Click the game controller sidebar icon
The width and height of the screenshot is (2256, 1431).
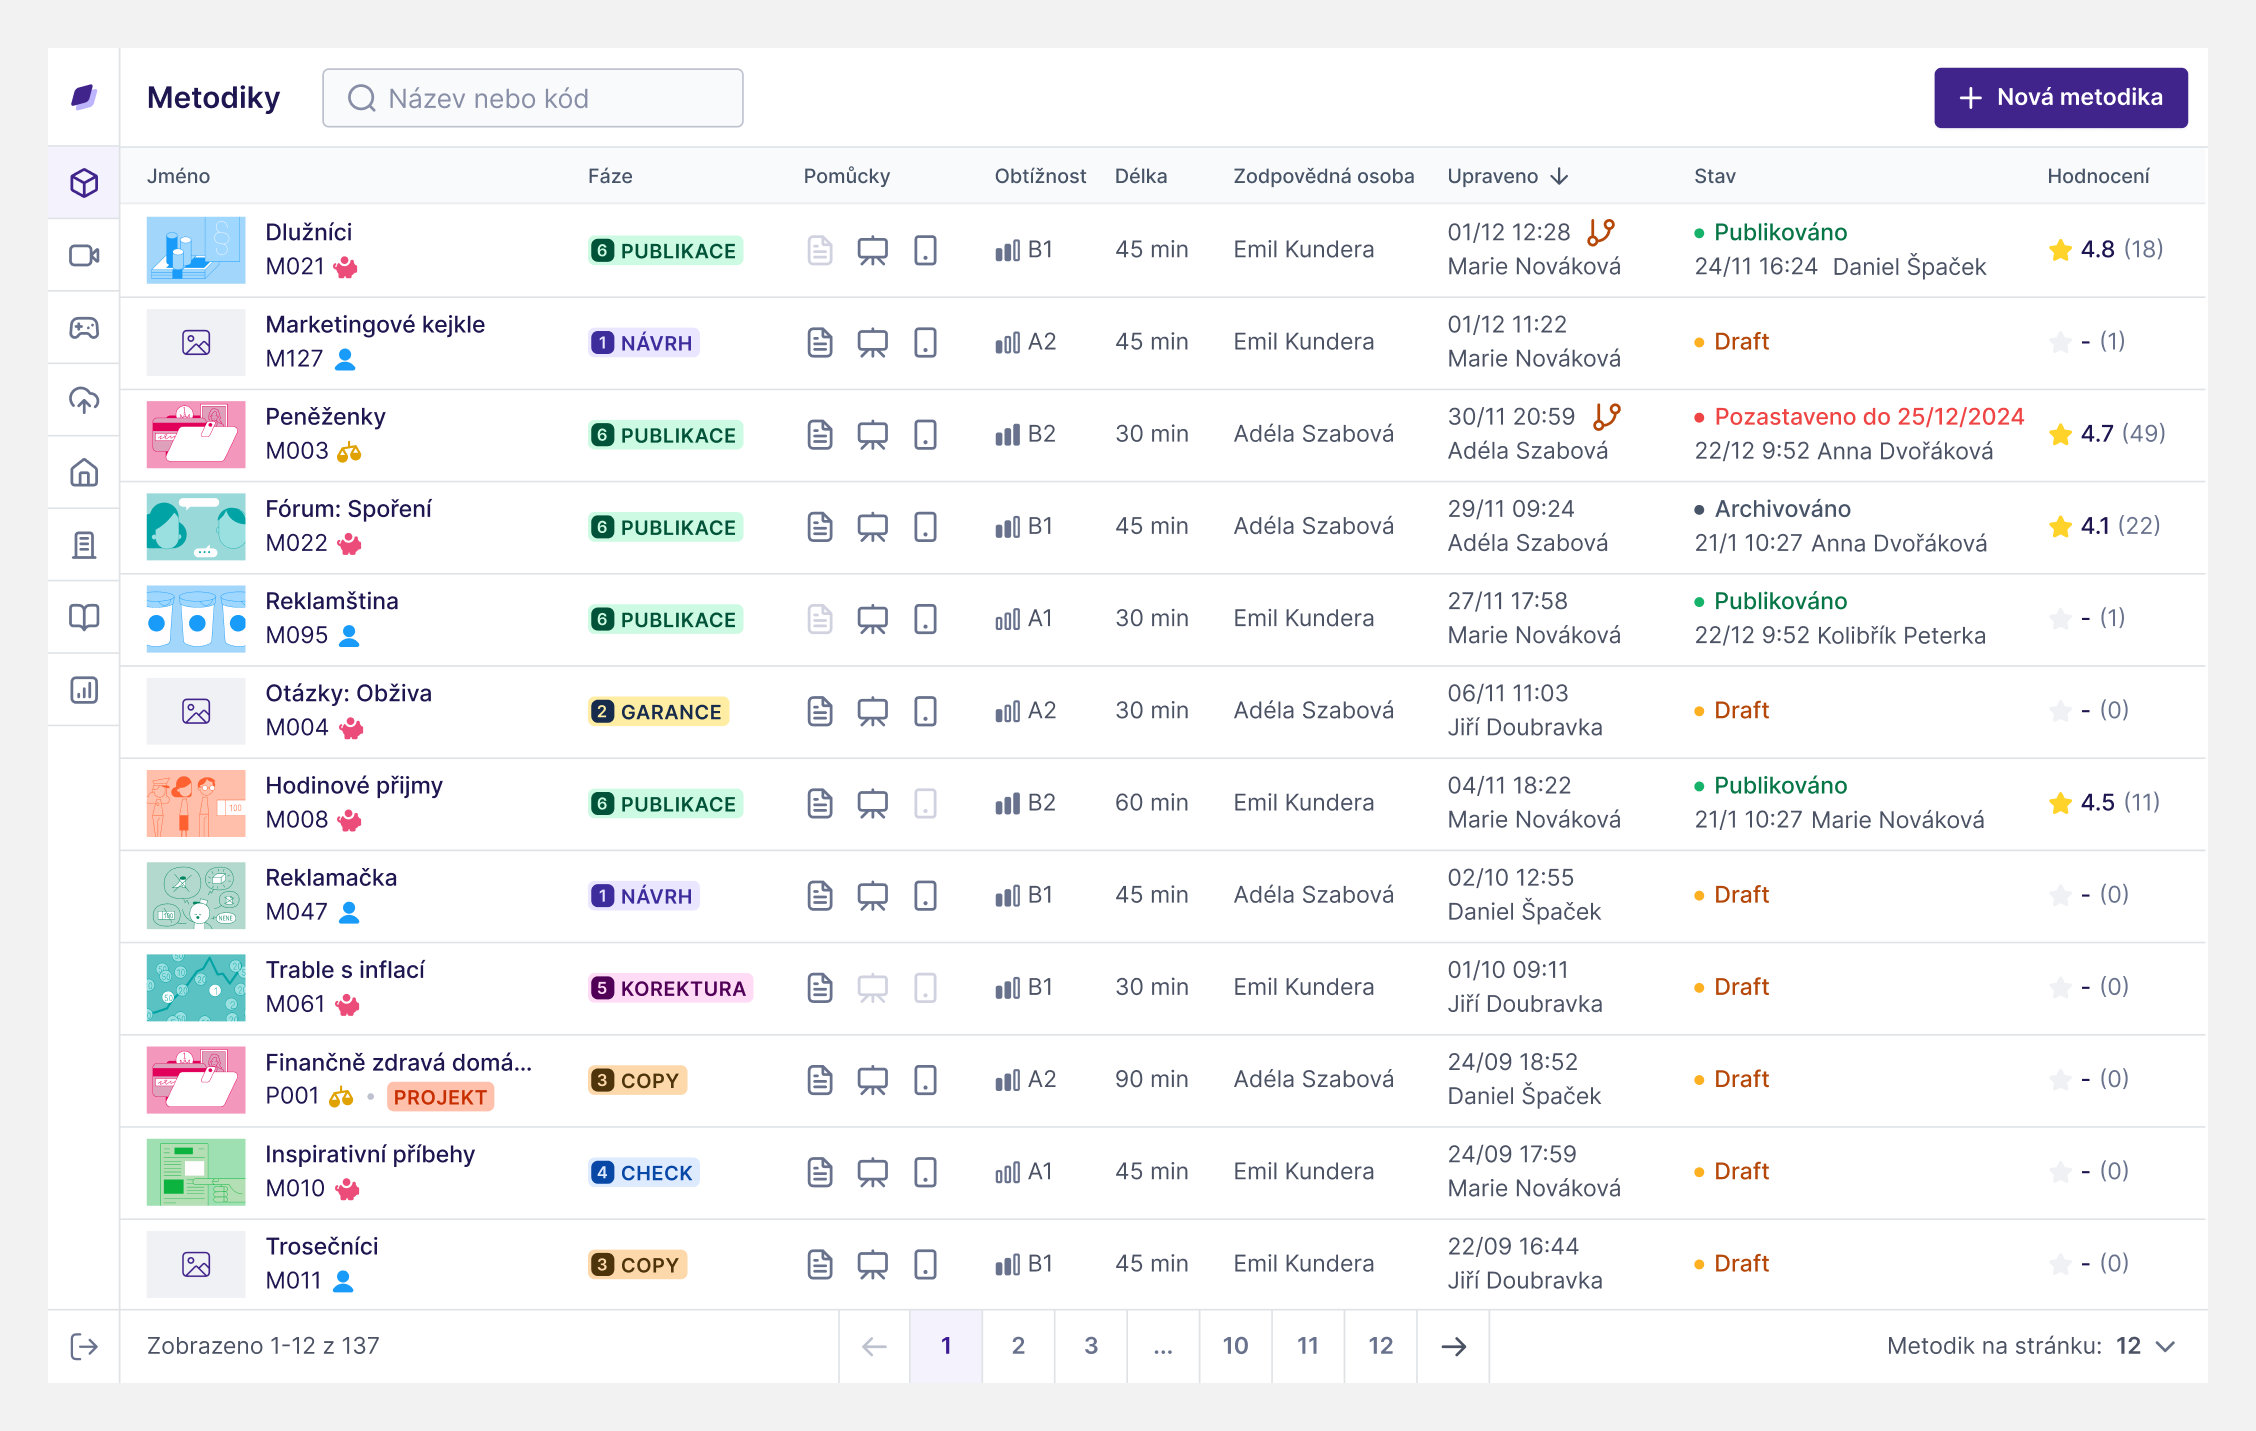84,328
